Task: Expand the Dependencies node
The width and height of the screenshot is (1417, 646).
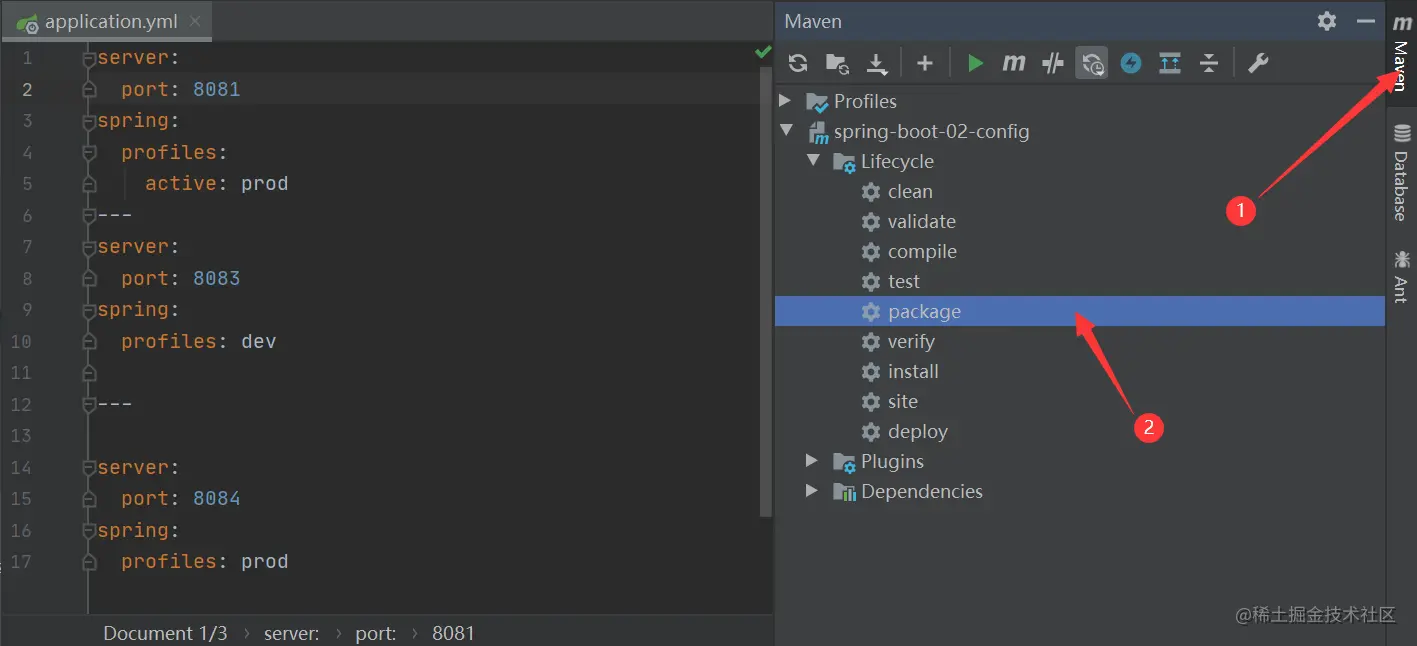Action: 812,491
